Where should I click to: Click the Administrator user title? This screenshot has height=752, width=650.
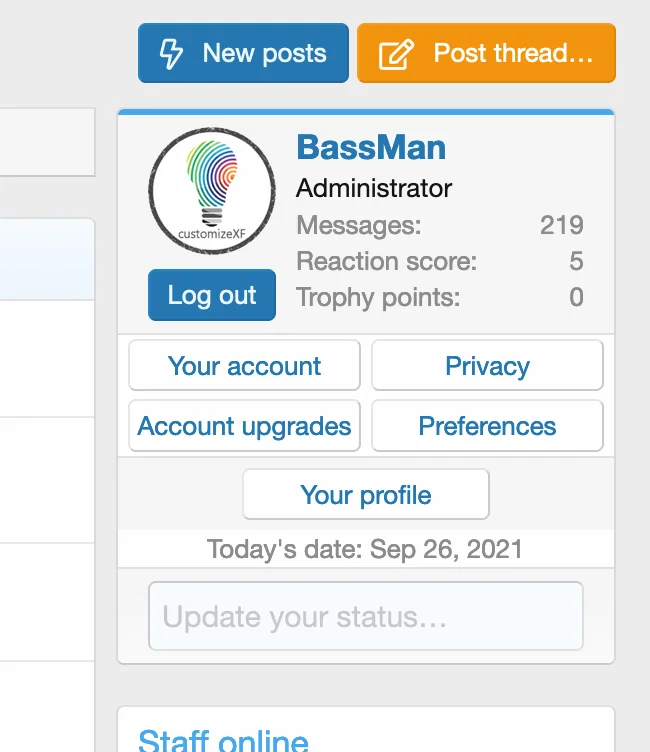(374, 188)
